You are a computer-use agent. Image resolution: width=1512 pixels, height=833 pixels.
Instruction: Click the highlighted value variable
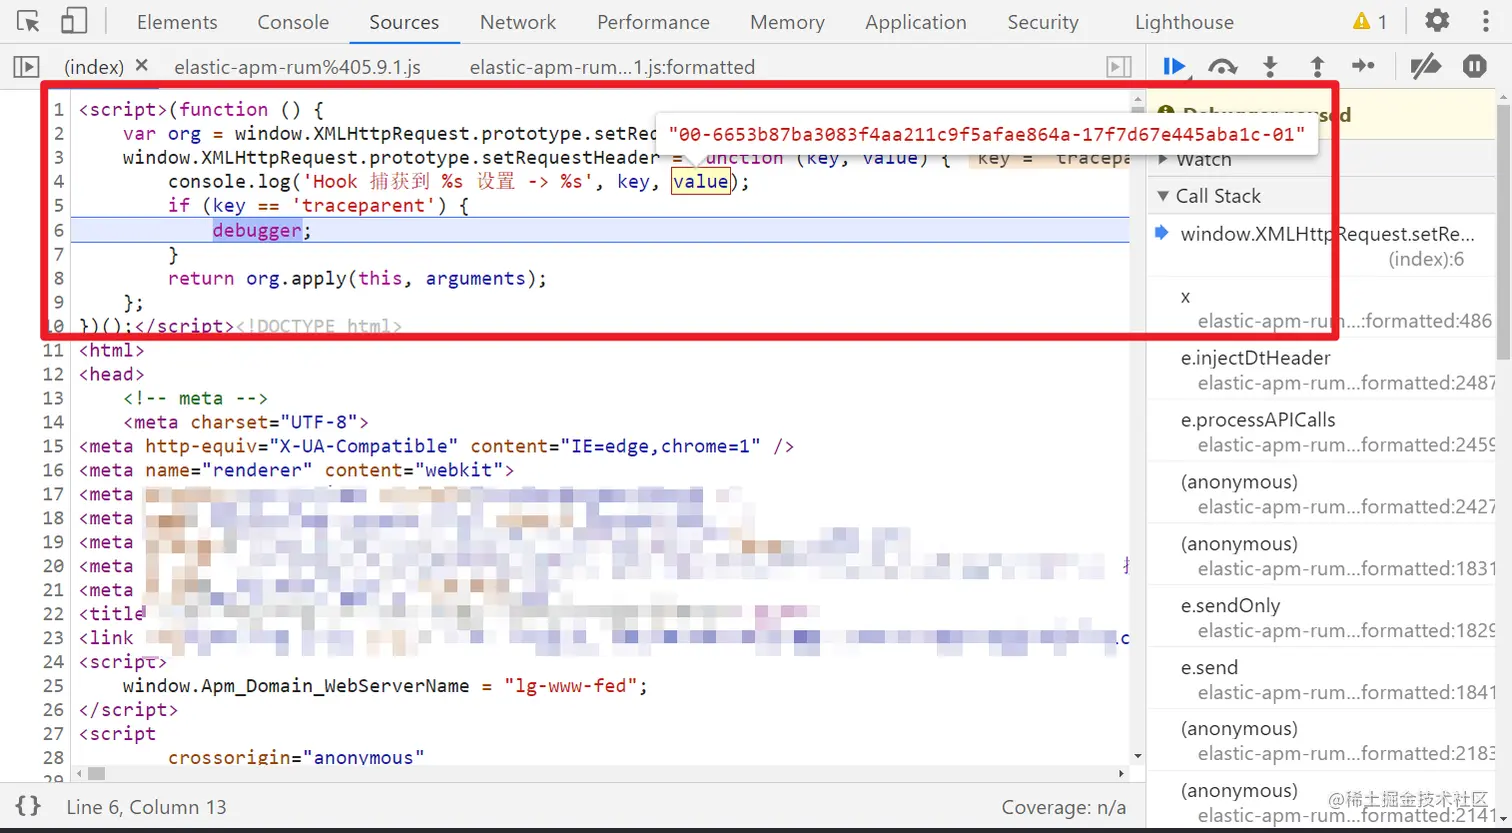[700, 182]
